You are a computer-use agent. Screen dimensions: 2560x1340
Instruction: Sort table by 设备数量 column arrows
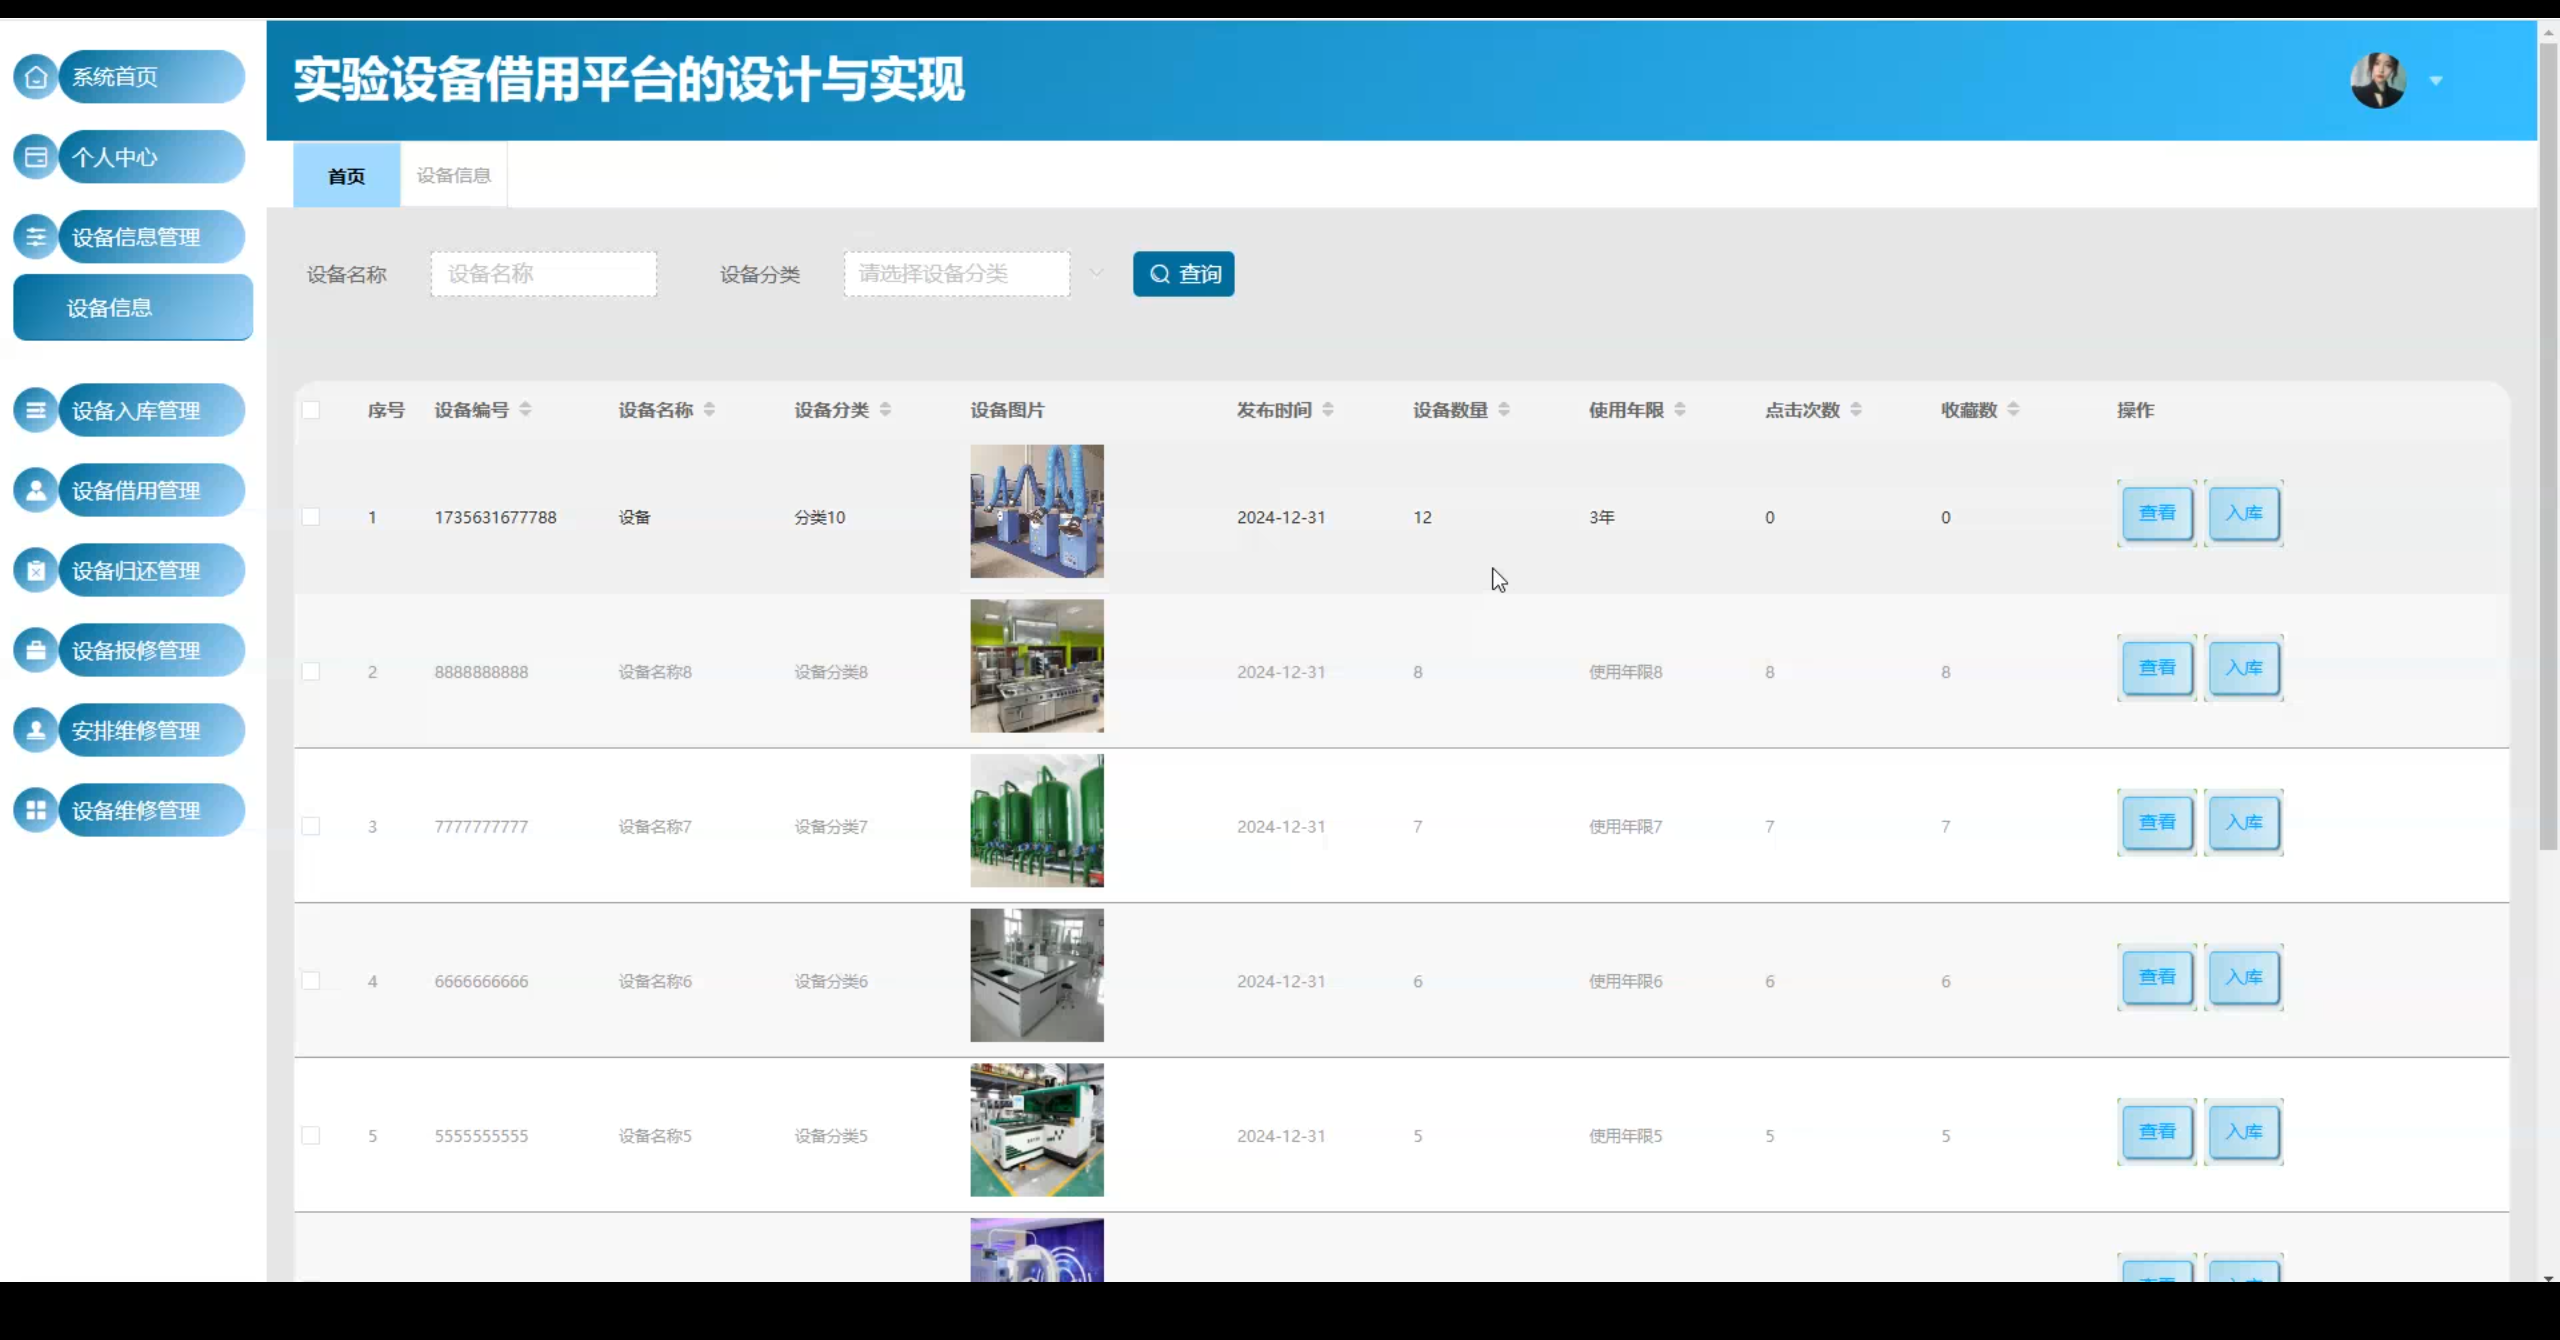[1504, 410]
